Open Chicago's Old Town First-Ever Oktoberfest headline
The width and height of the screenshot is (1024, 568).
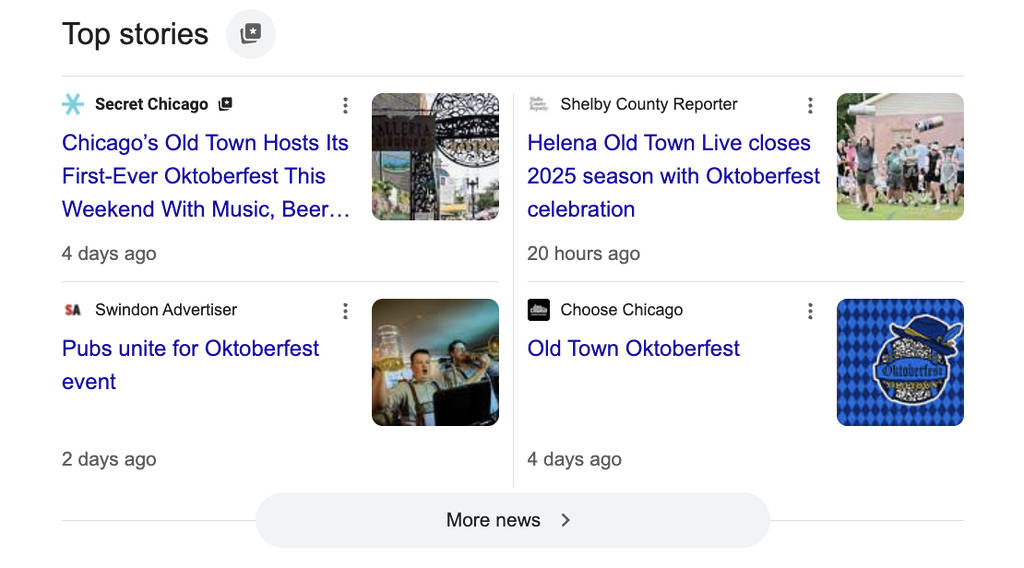click(205, 176)
